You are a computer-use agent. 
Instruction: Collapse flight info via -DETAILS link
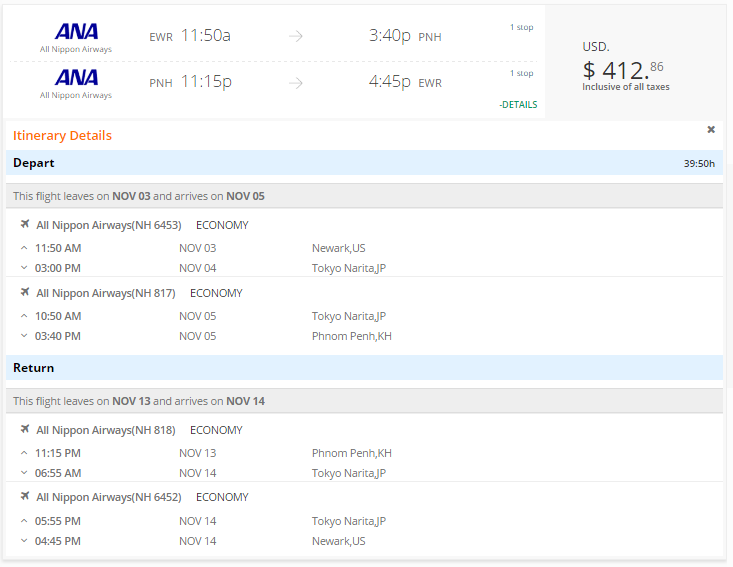click(x=518, y=105)
